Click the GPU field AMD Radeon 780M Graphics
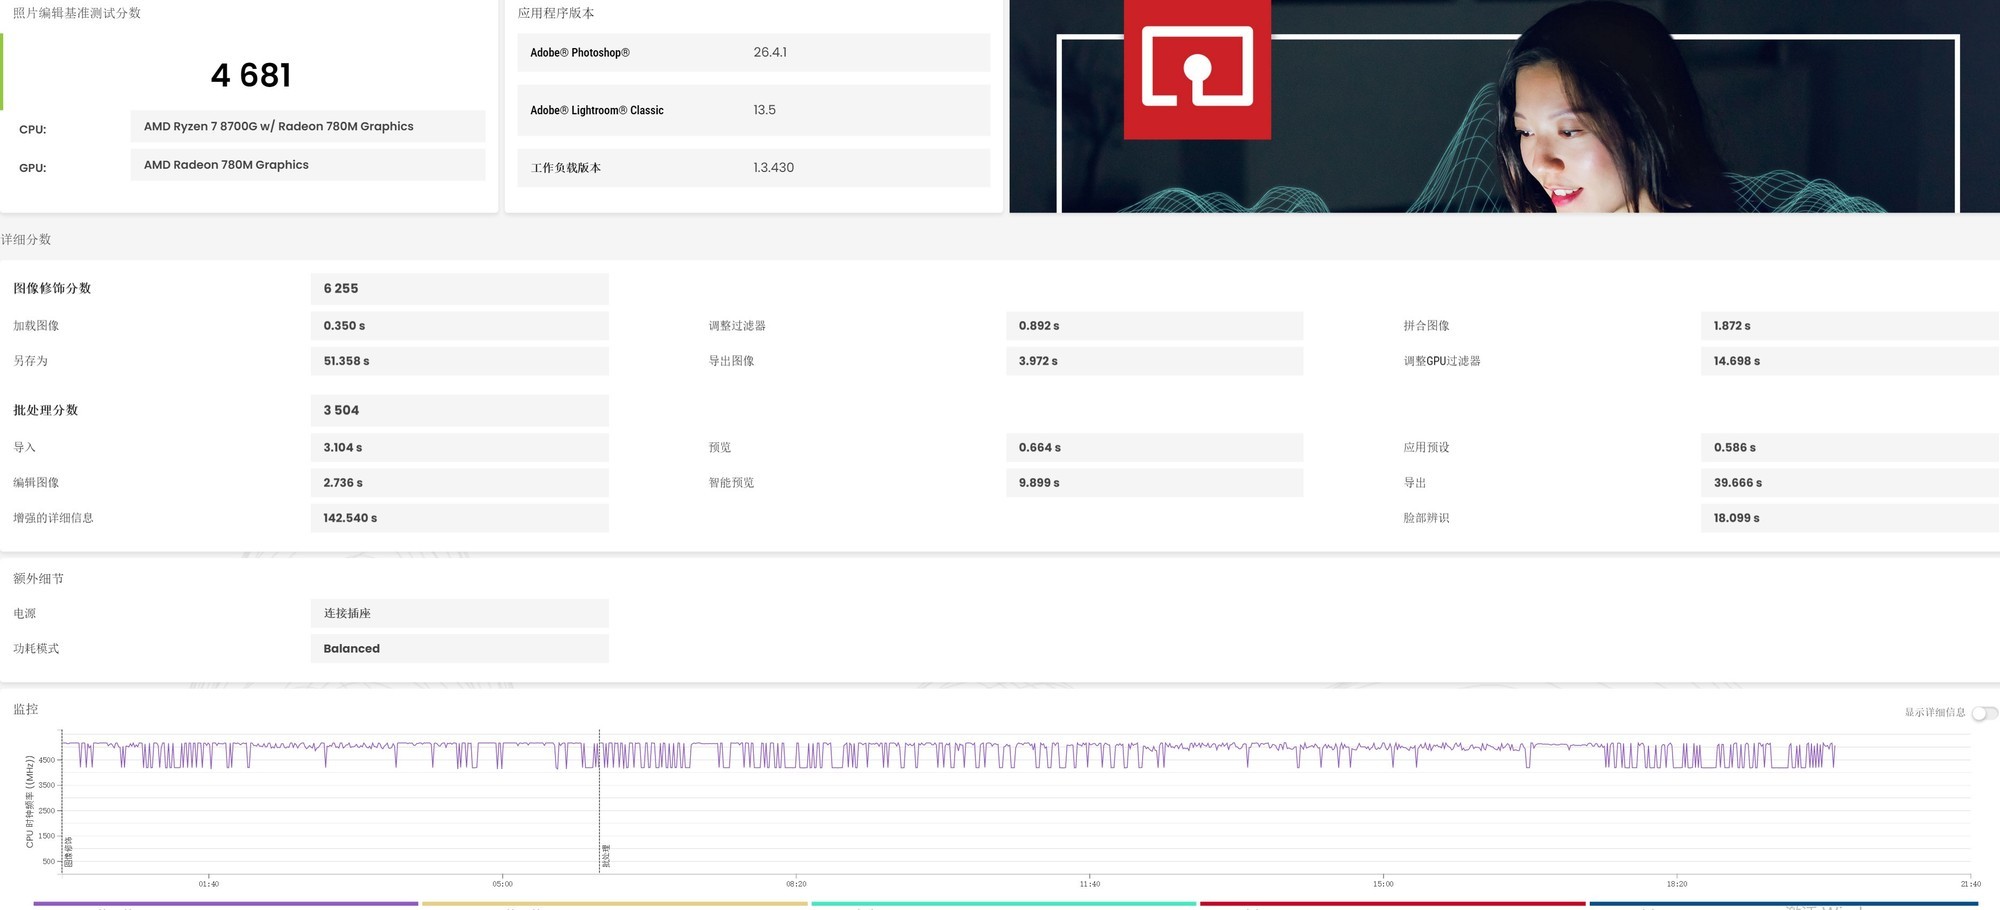 click(307, 164)
